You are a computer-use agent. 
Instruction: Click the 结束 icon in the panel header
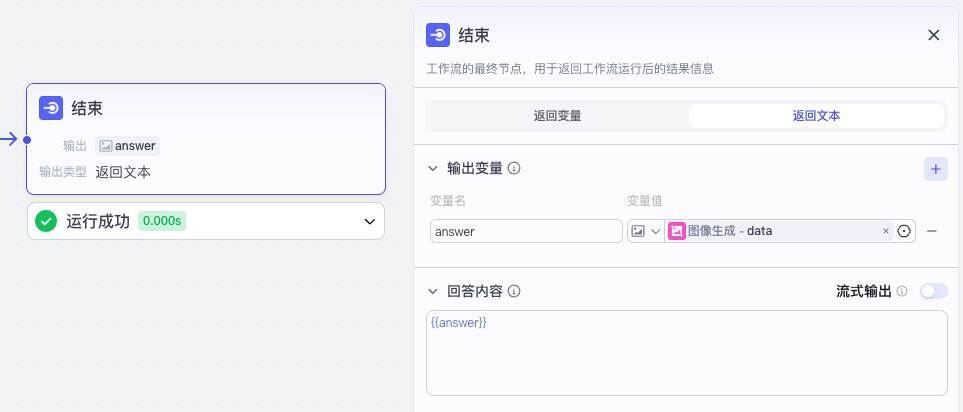coord(438,35)
